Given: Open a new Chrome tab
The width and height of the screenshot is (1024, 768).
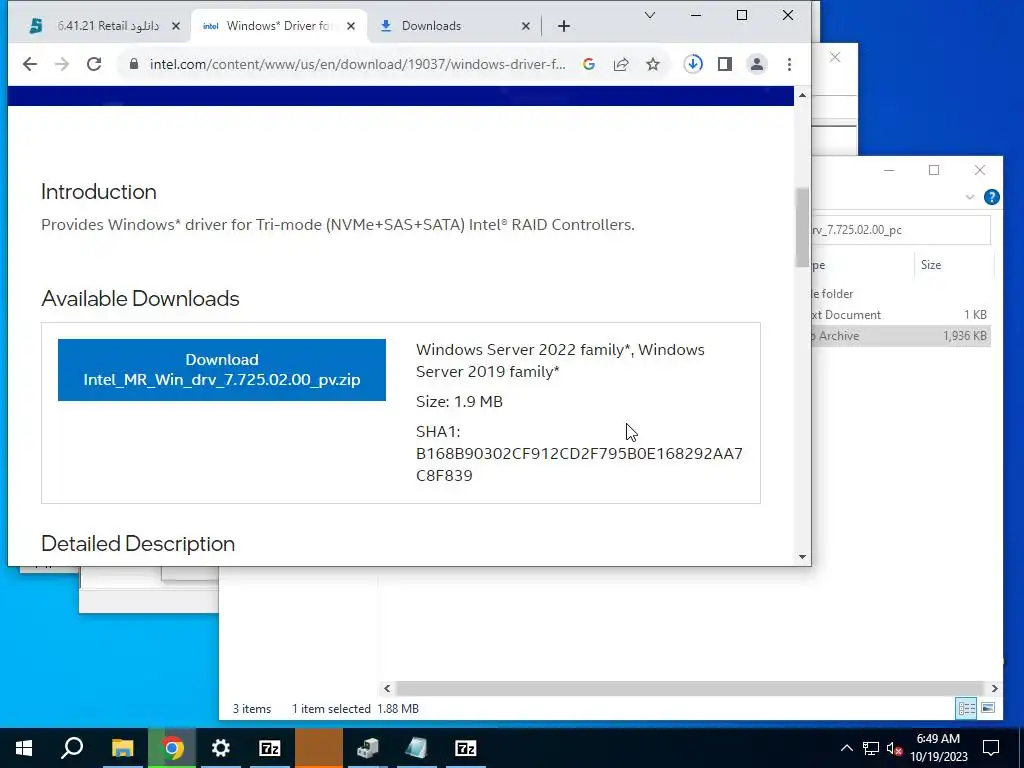Looking at the screenshot, I should 564,26.
